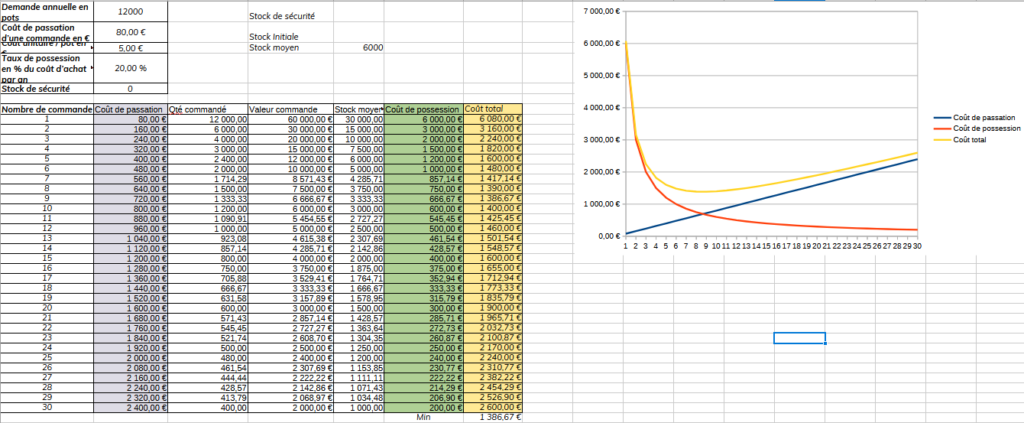Select the possession cost cell 206,90 €
Image resolution: width=1024 pixels, height=423 pixels.
[424, 396]
